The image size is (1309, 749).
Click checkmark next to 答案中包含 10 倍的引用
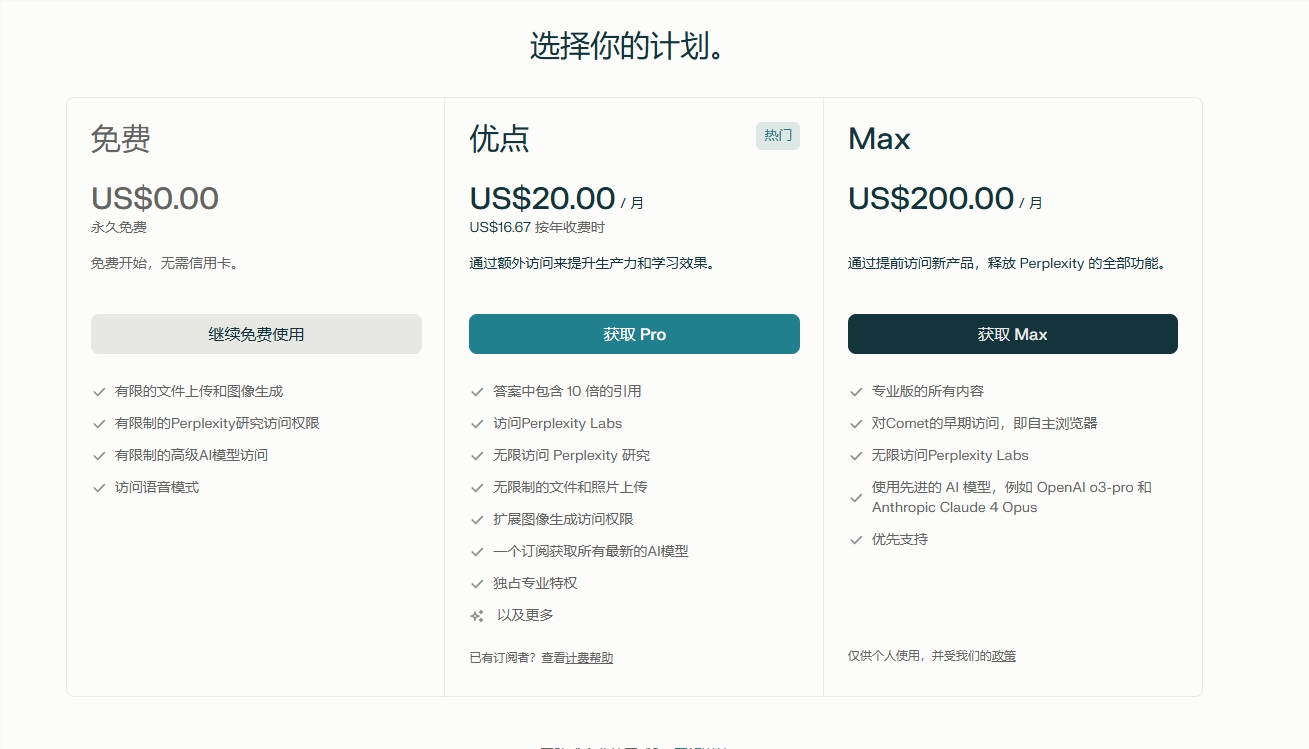pyautogui.click(x=477, y=392)
